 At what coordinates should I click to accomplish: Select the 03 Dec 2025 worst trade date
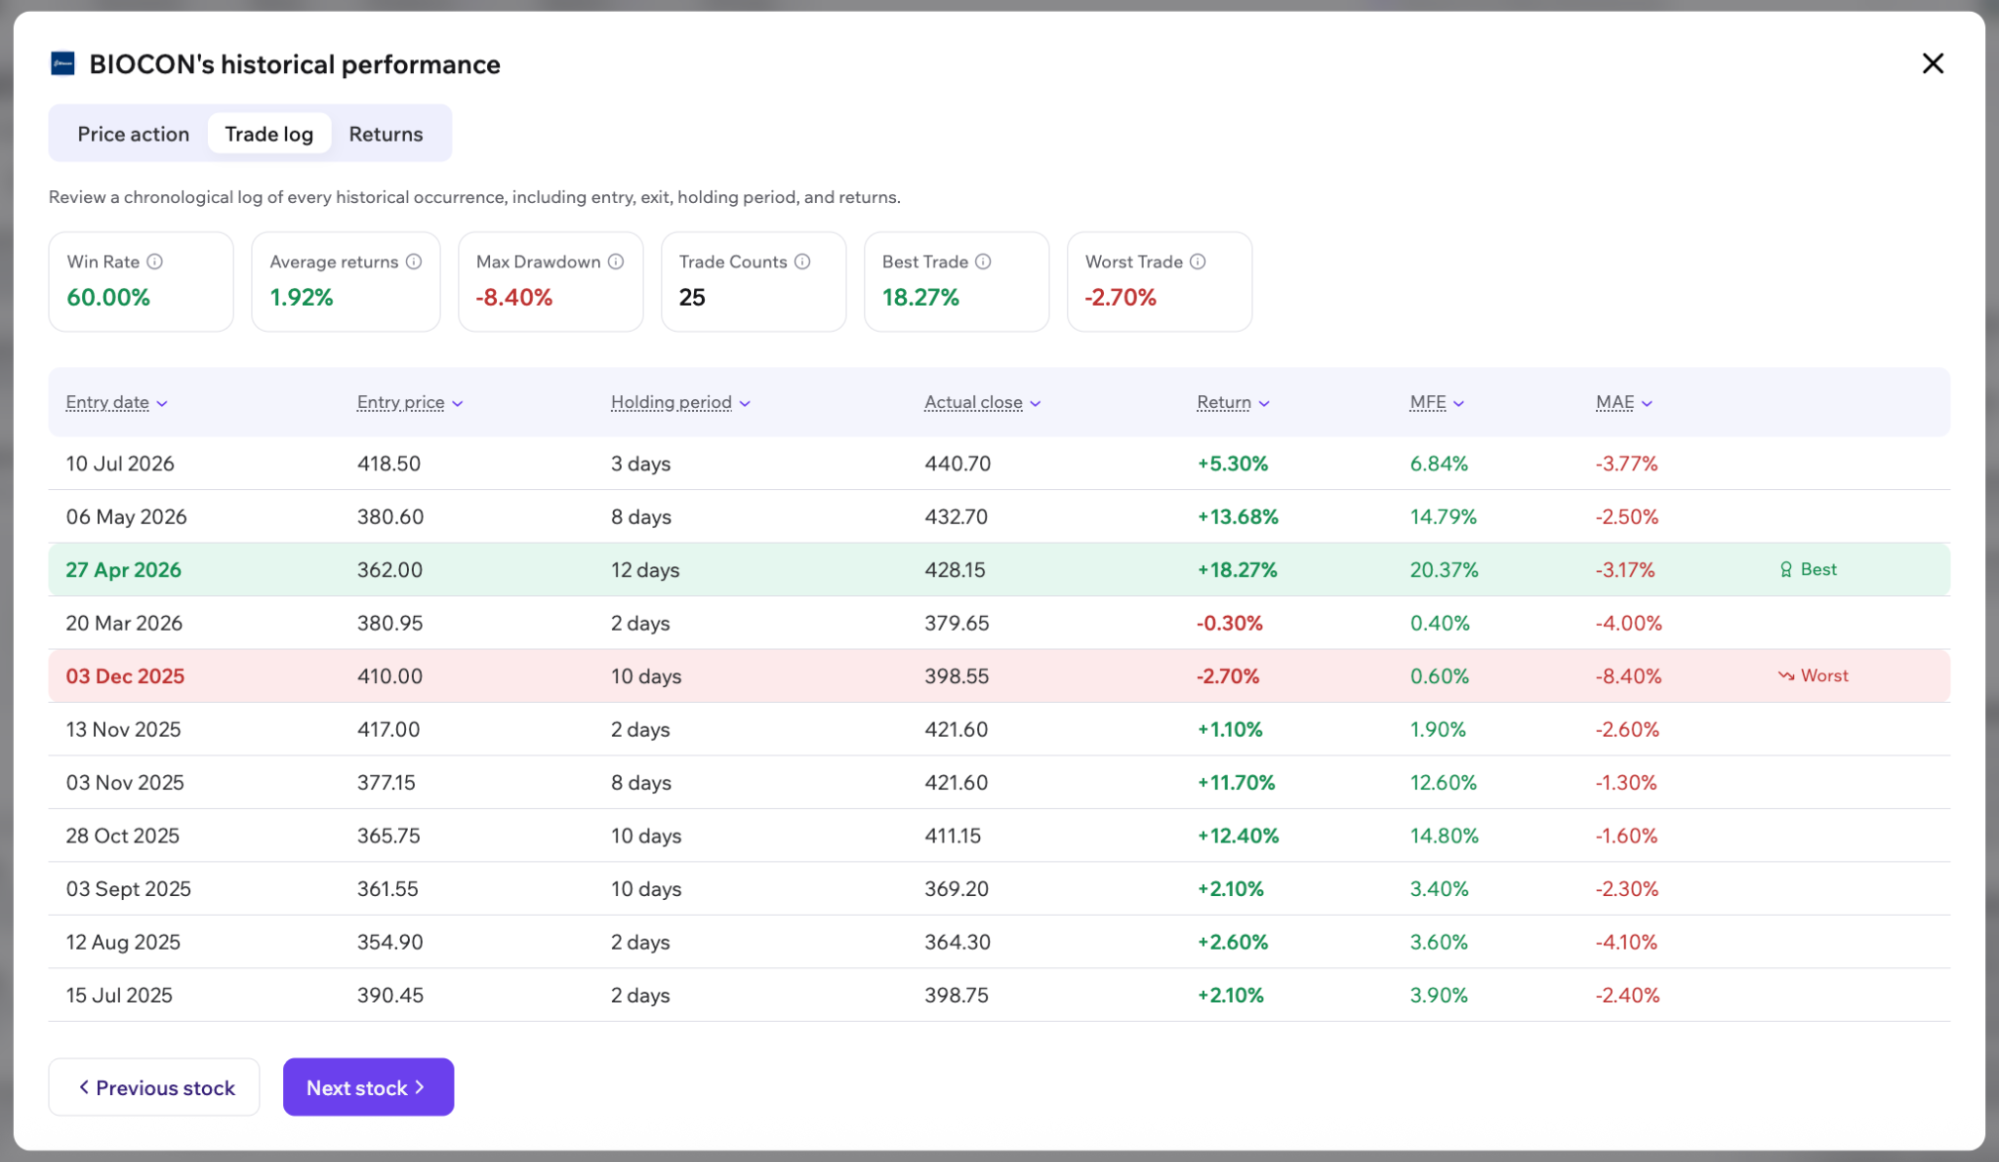125,676
